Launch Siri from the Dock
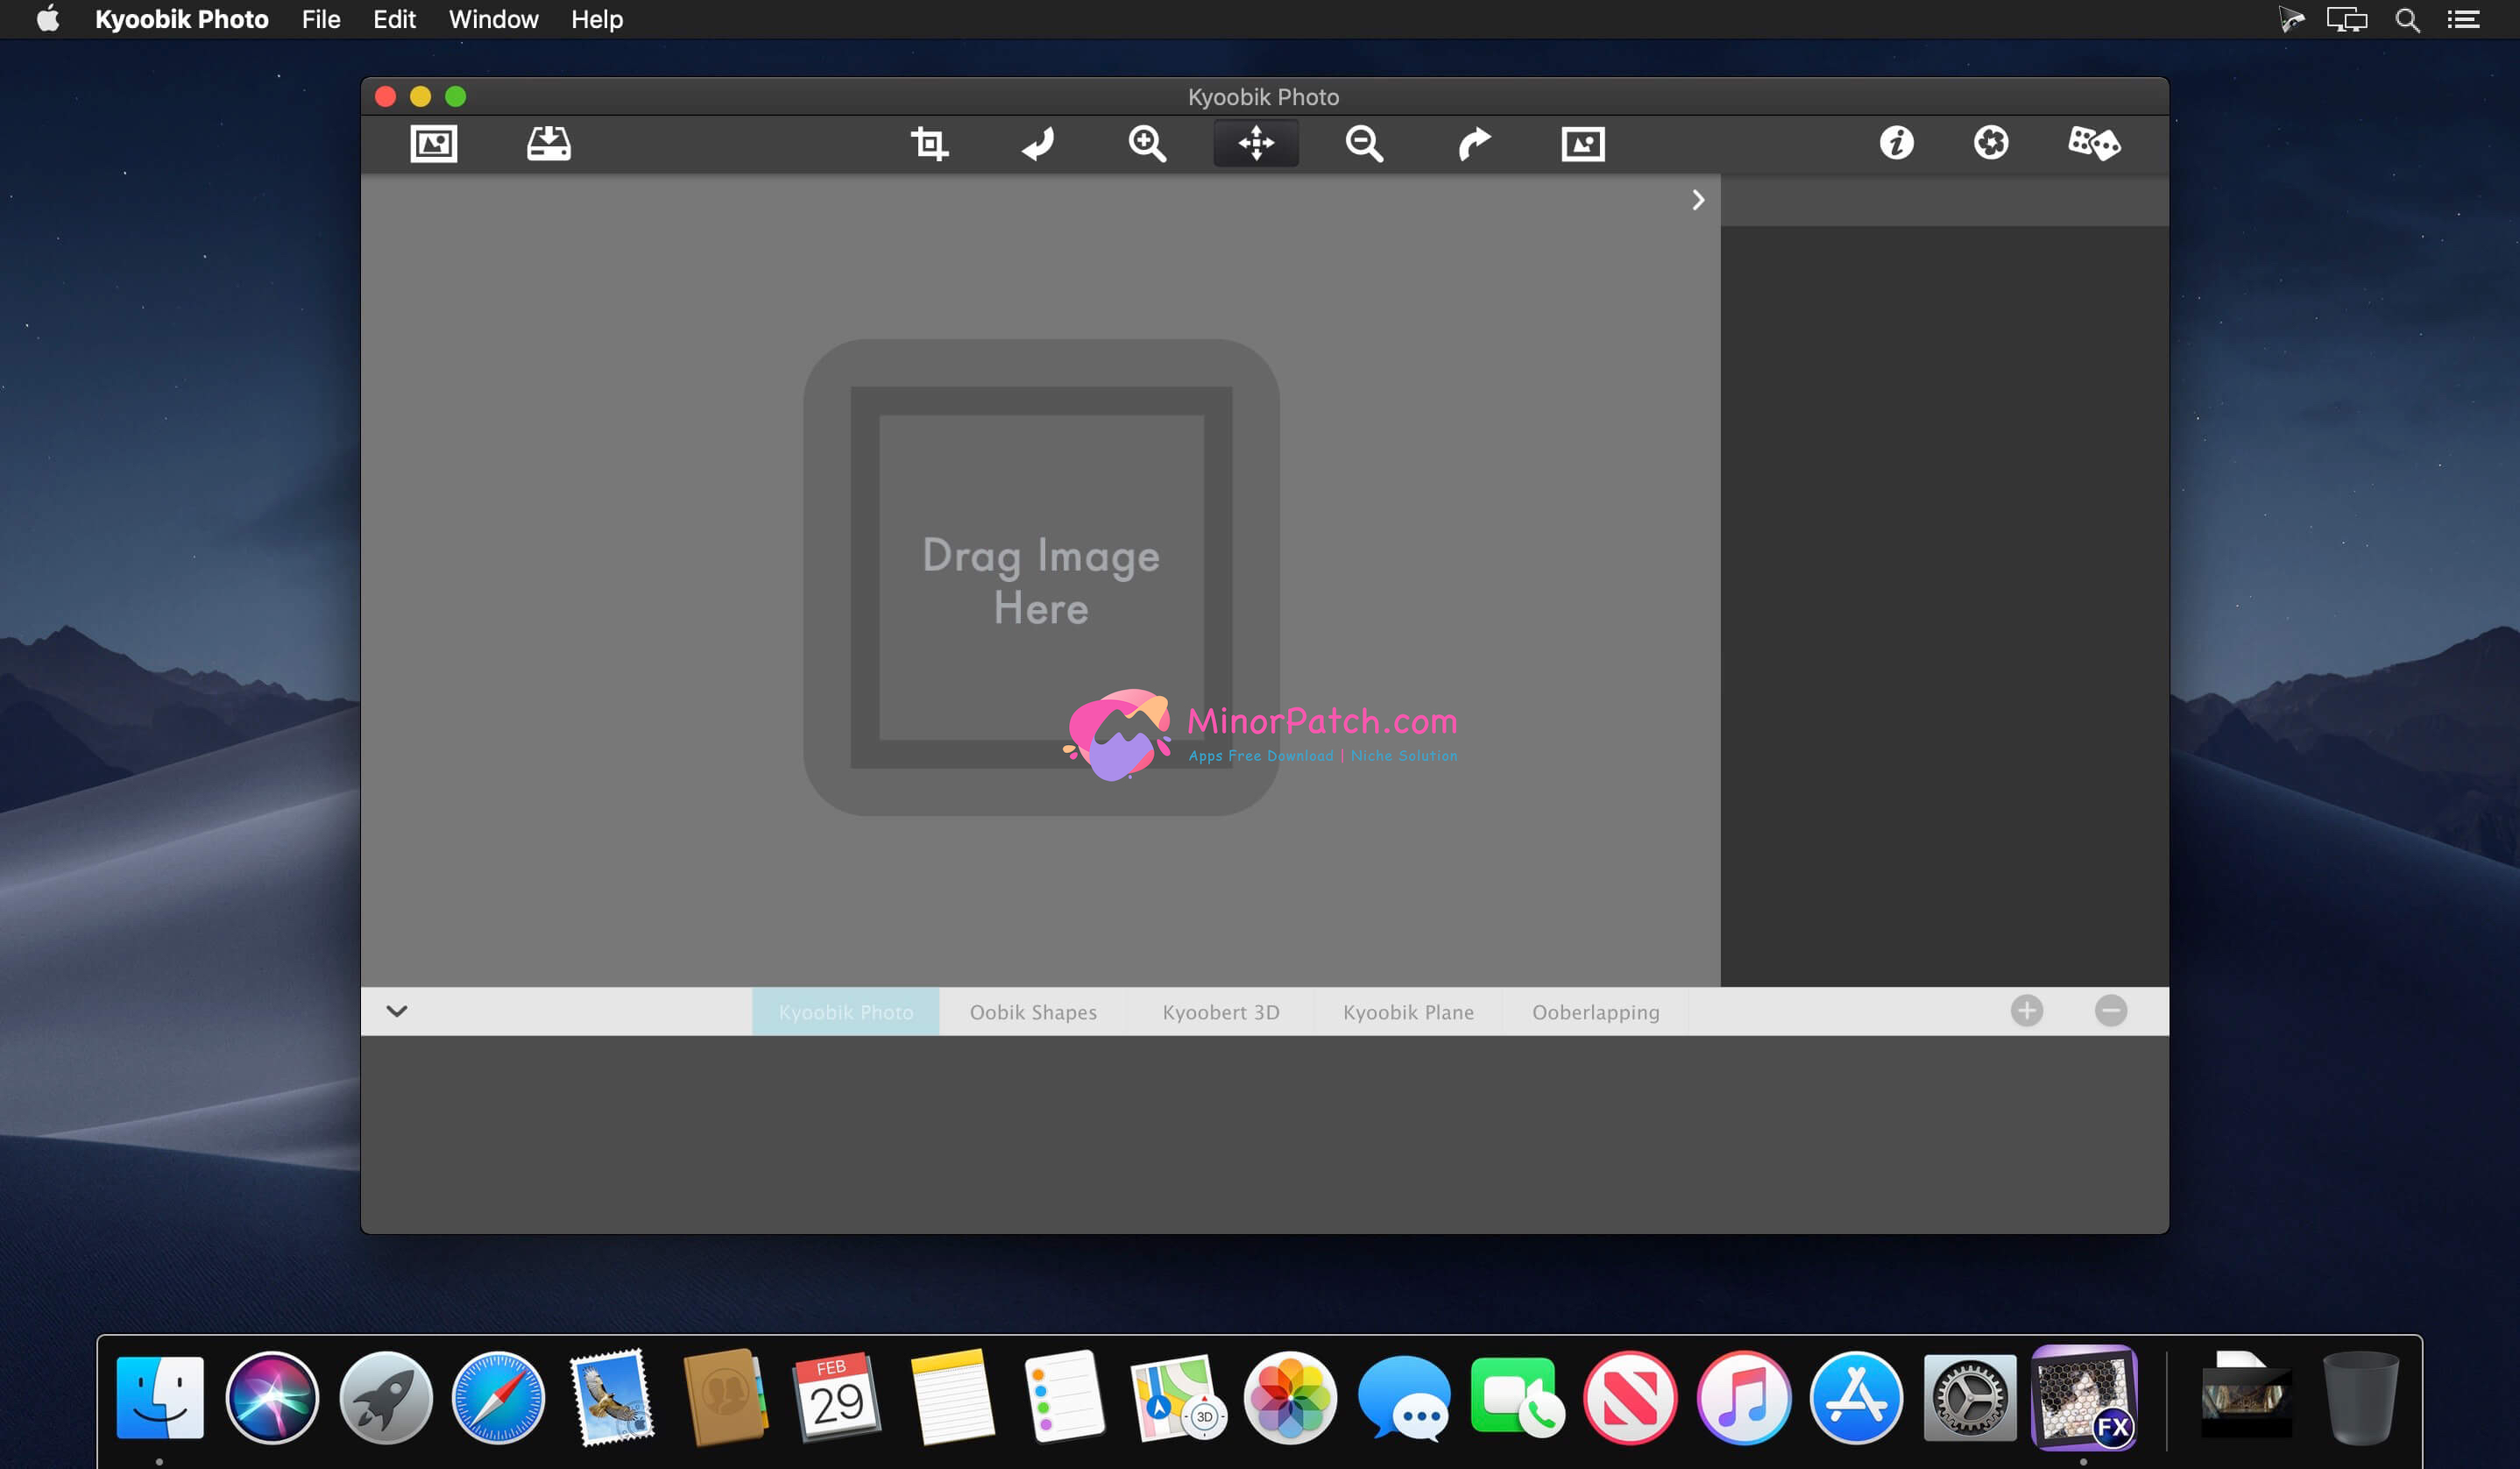The height and width of the screenshot is (1469, 2520). (272, 1397)
